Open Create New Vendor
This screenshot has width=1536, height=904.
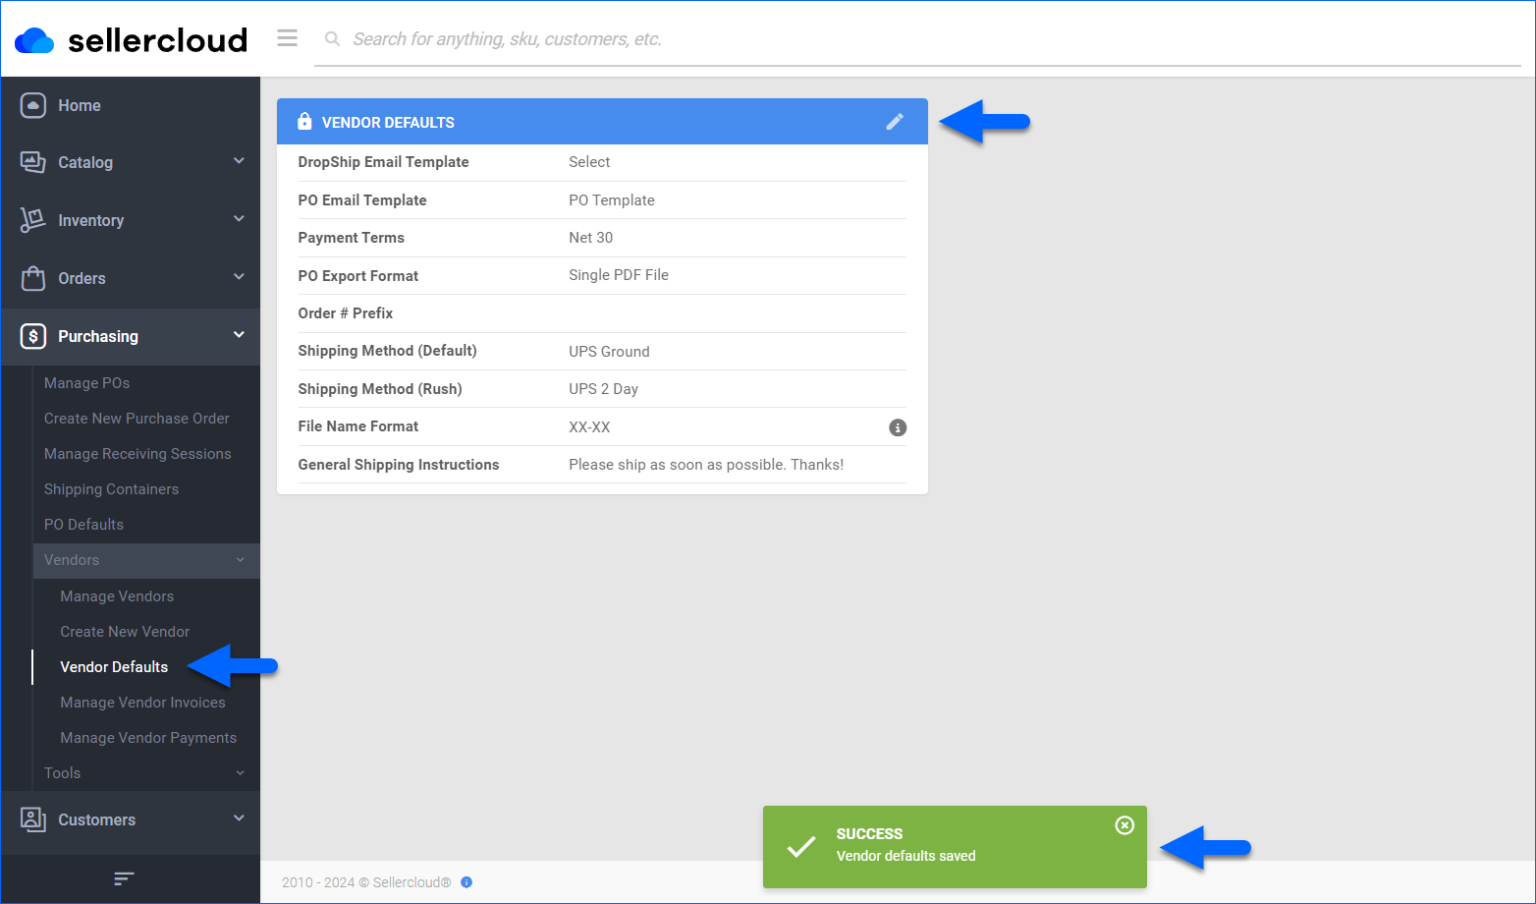point(125,631)
